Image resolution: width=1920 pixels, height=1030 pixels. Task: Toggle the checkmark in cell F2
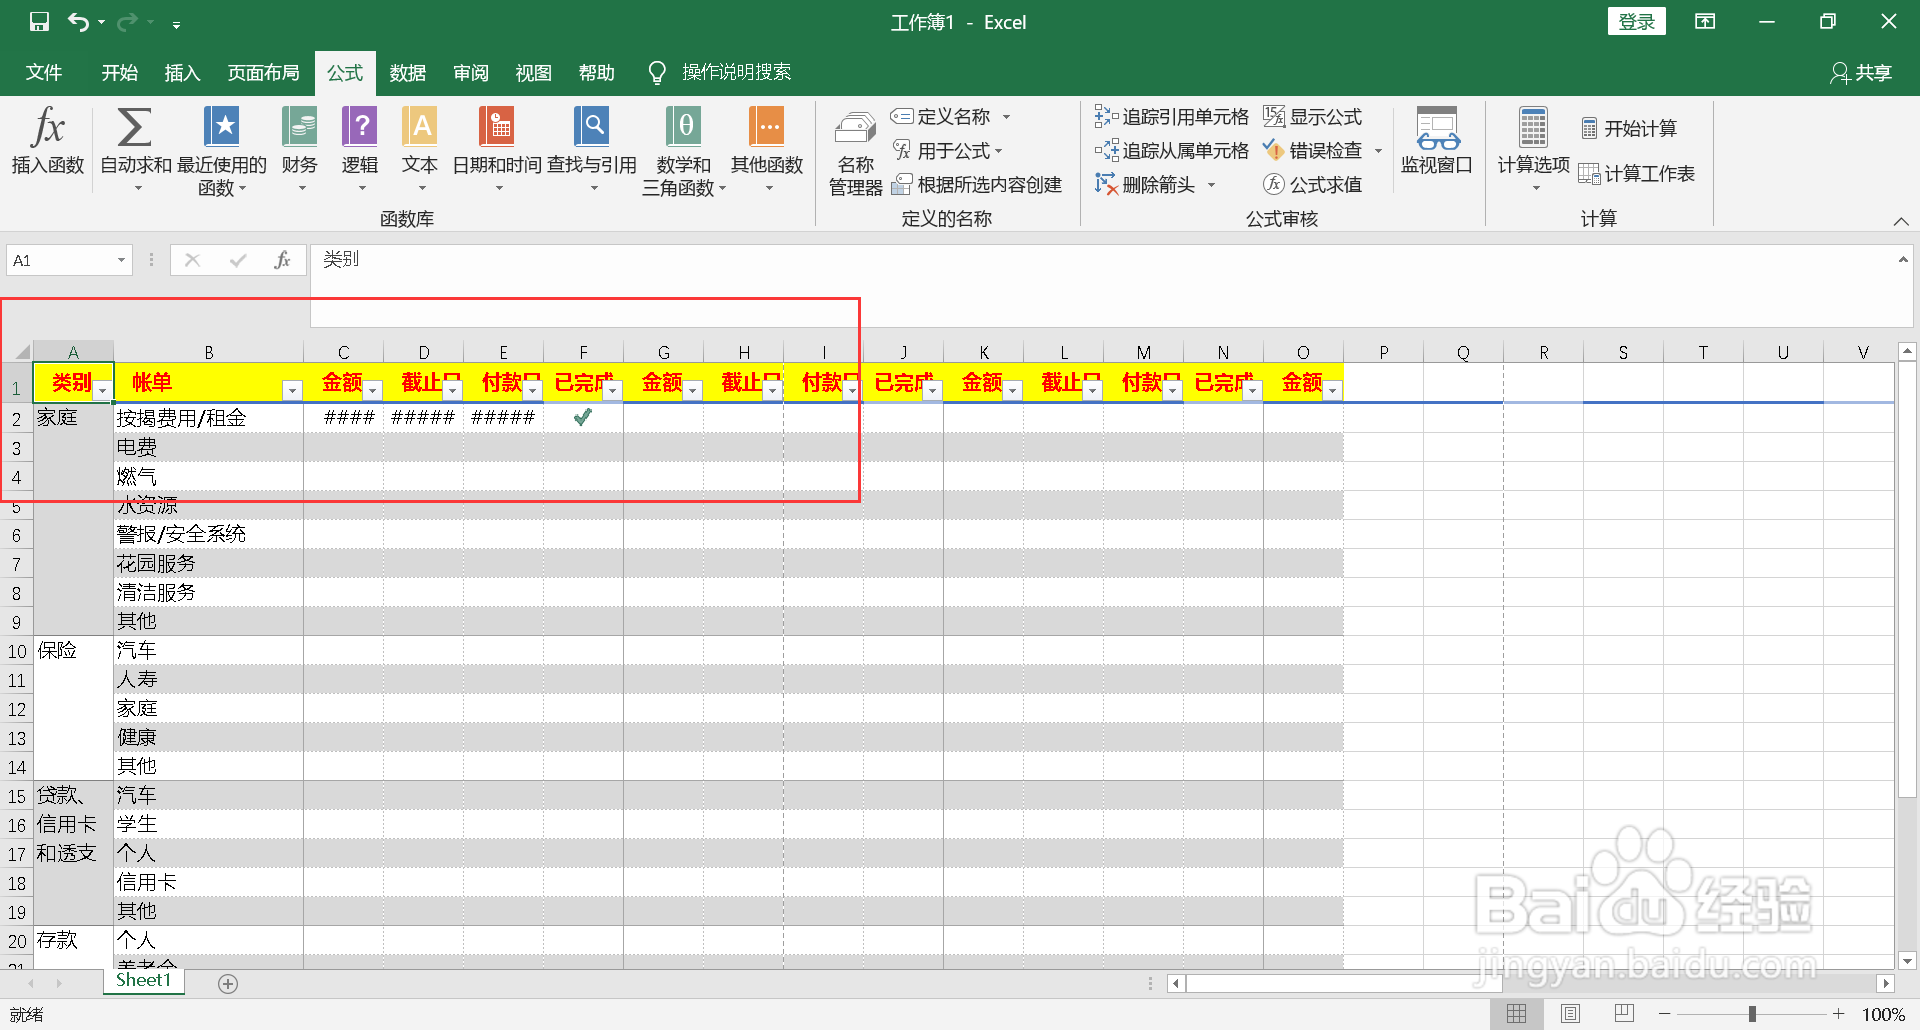(x=583, y=417)
